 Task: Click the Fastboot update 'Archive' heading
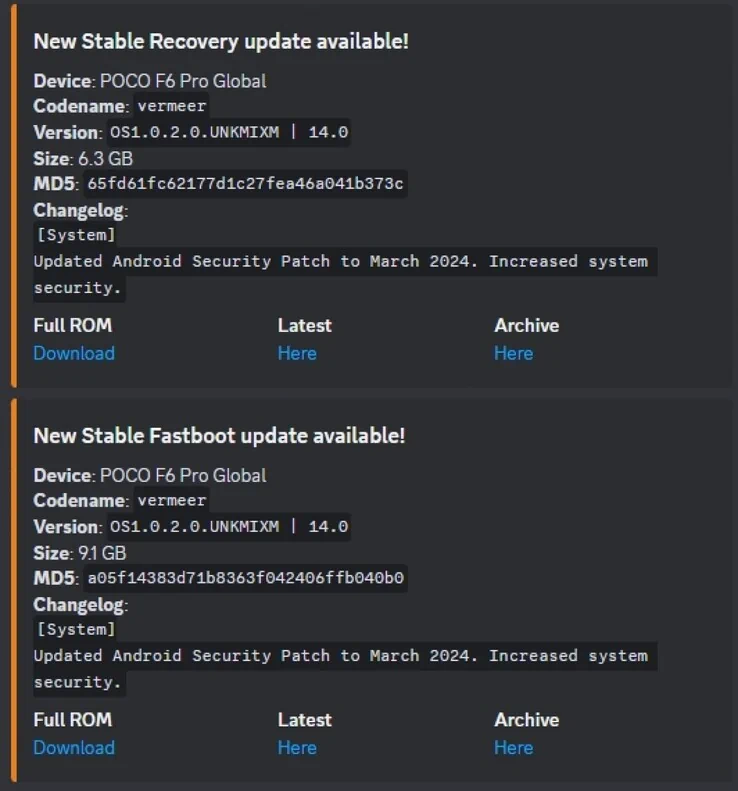pyautogui.click(x=527, y=720)
